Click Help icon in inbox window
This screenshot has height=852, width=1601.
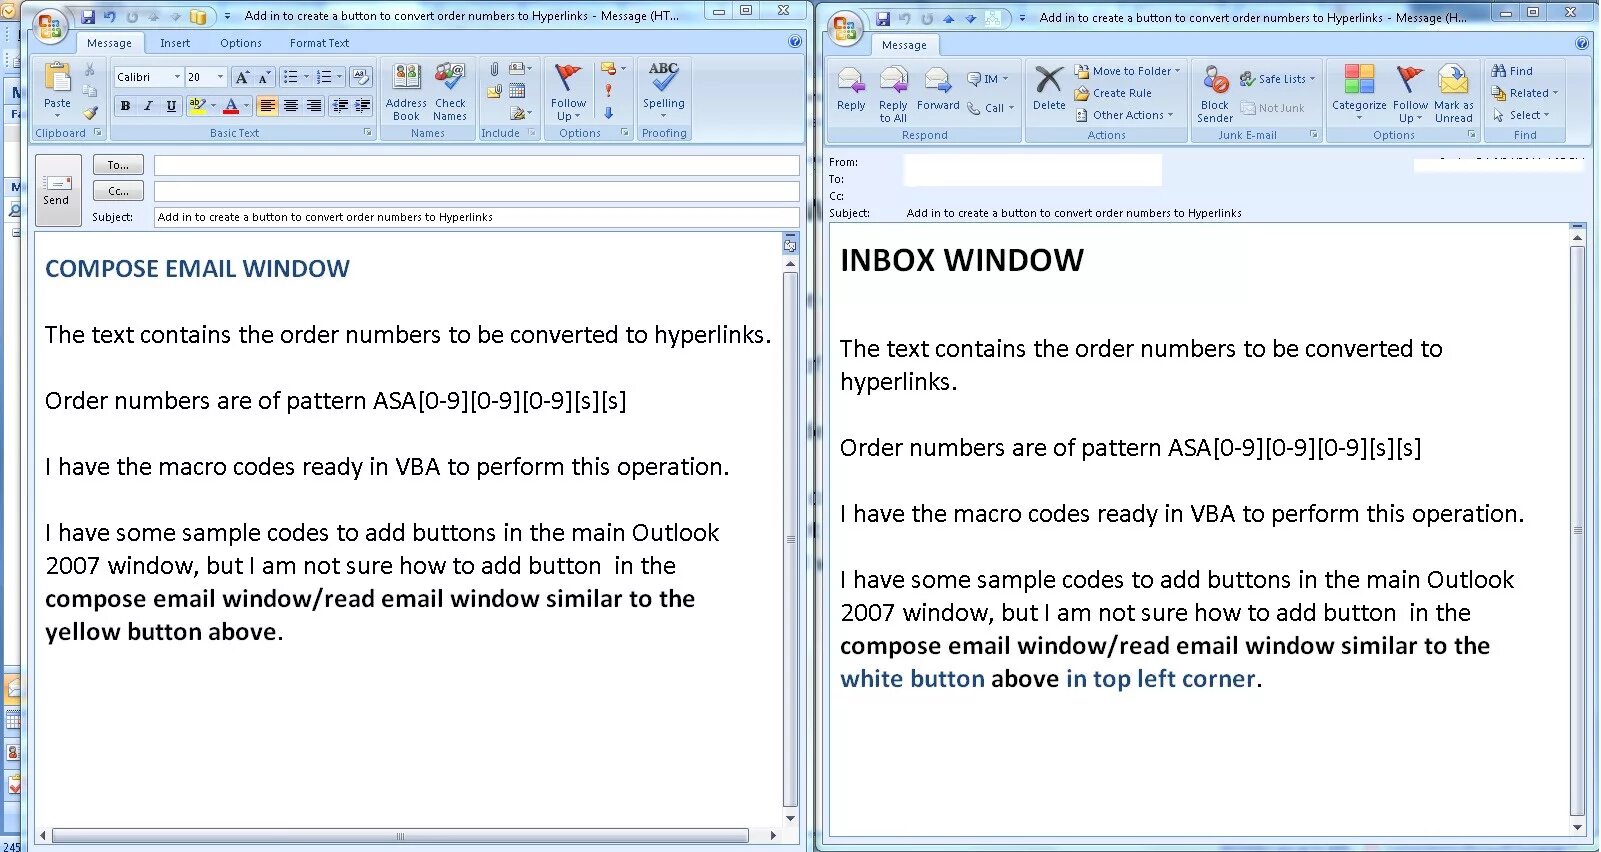point(1581,44)
